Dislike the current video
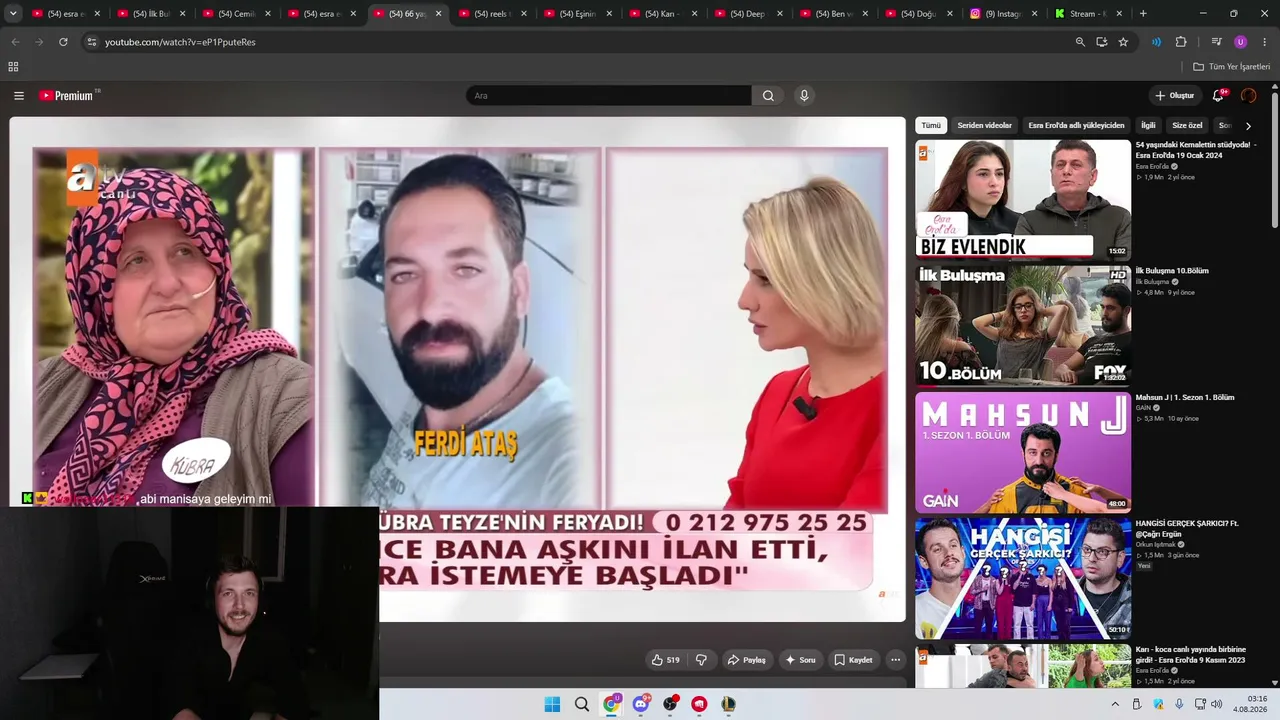1280x720 pixels. (x=701, y=660)
